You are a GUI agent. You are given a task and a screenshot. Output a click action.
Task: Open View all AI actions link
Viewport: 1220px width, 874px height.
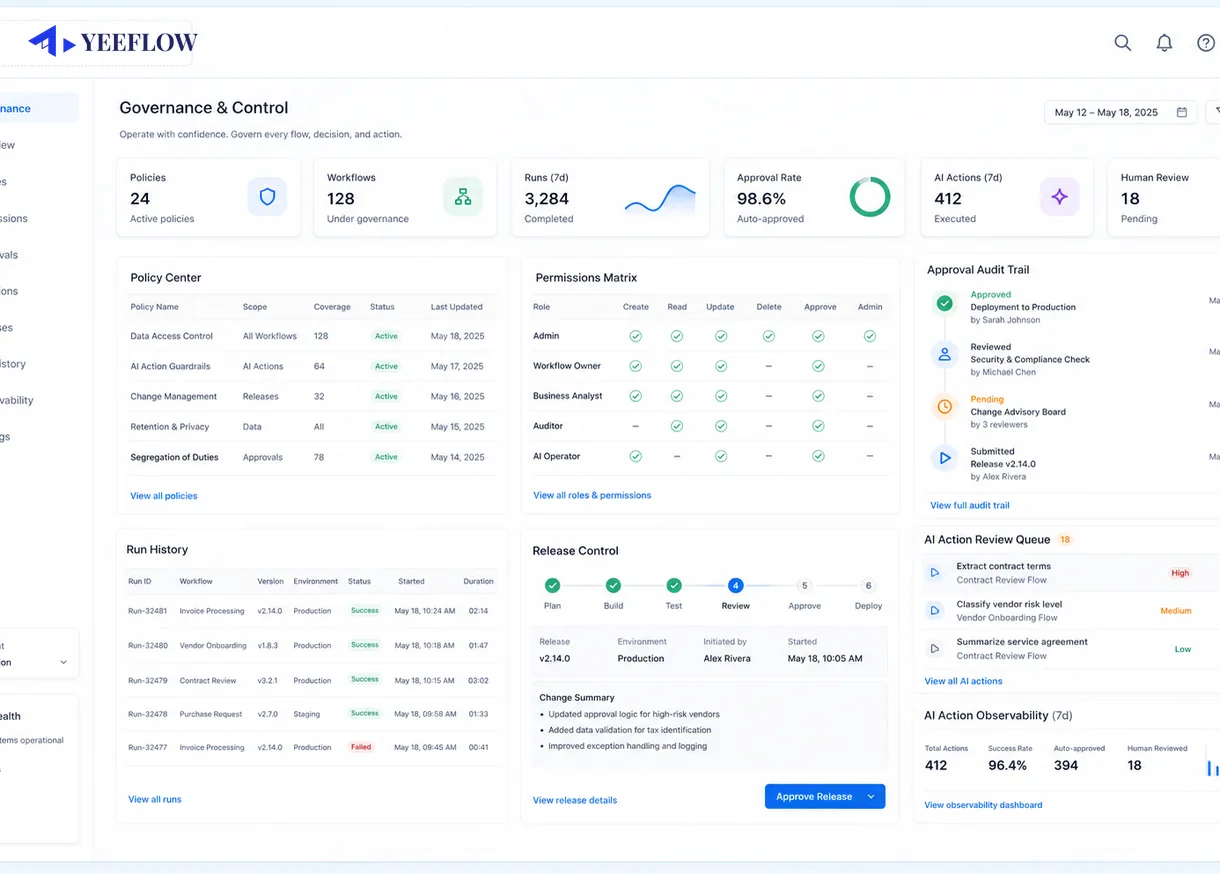963,681
